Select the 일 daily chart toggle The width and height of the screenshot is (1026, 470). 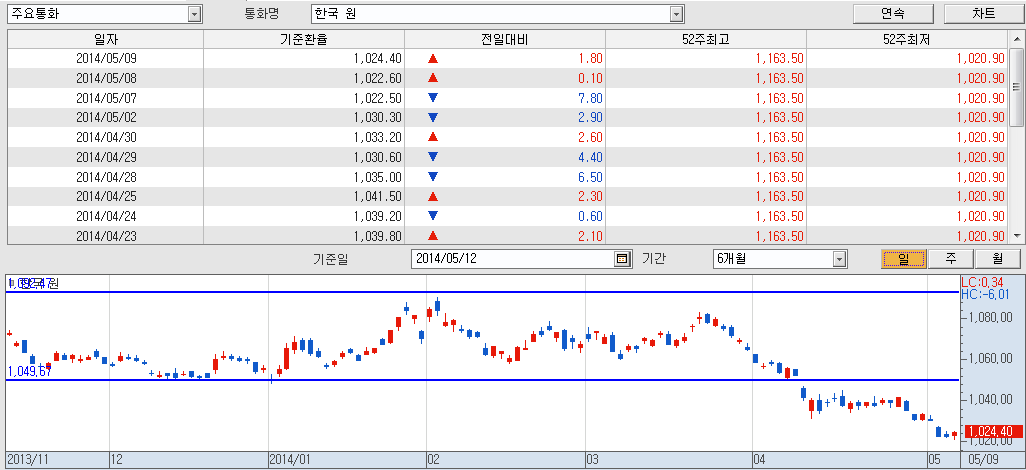(x=903, y=259)
